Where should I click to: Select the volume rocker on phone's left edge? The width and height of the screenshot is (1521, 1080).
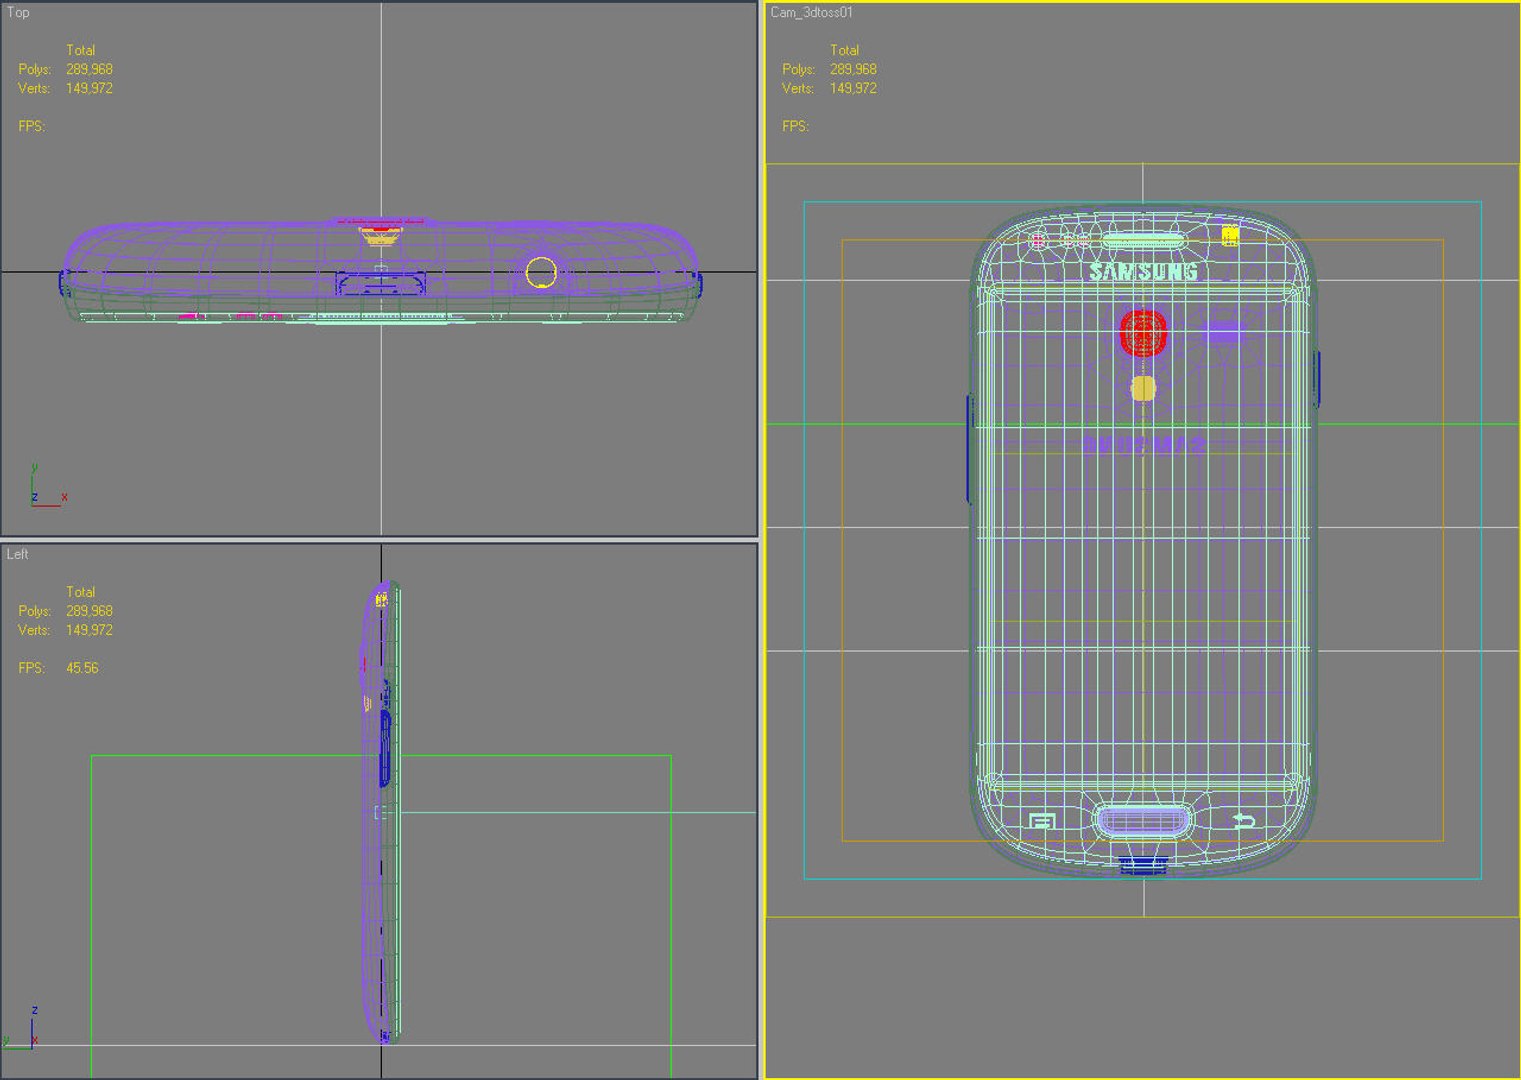tap(969, 449)
